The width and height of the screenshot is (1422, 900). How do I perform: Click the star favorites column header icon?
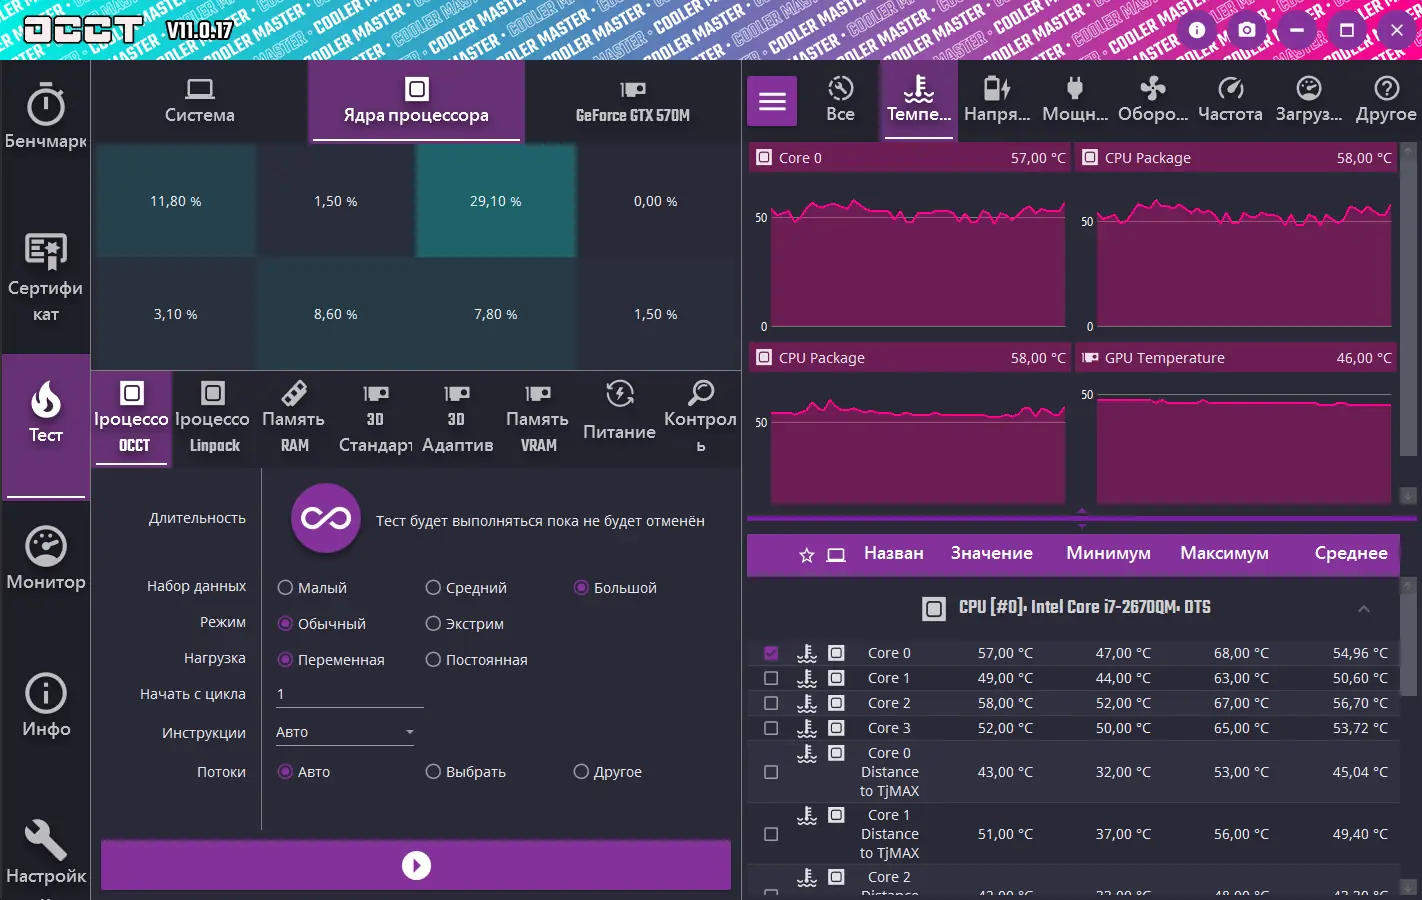pos(807,555)
